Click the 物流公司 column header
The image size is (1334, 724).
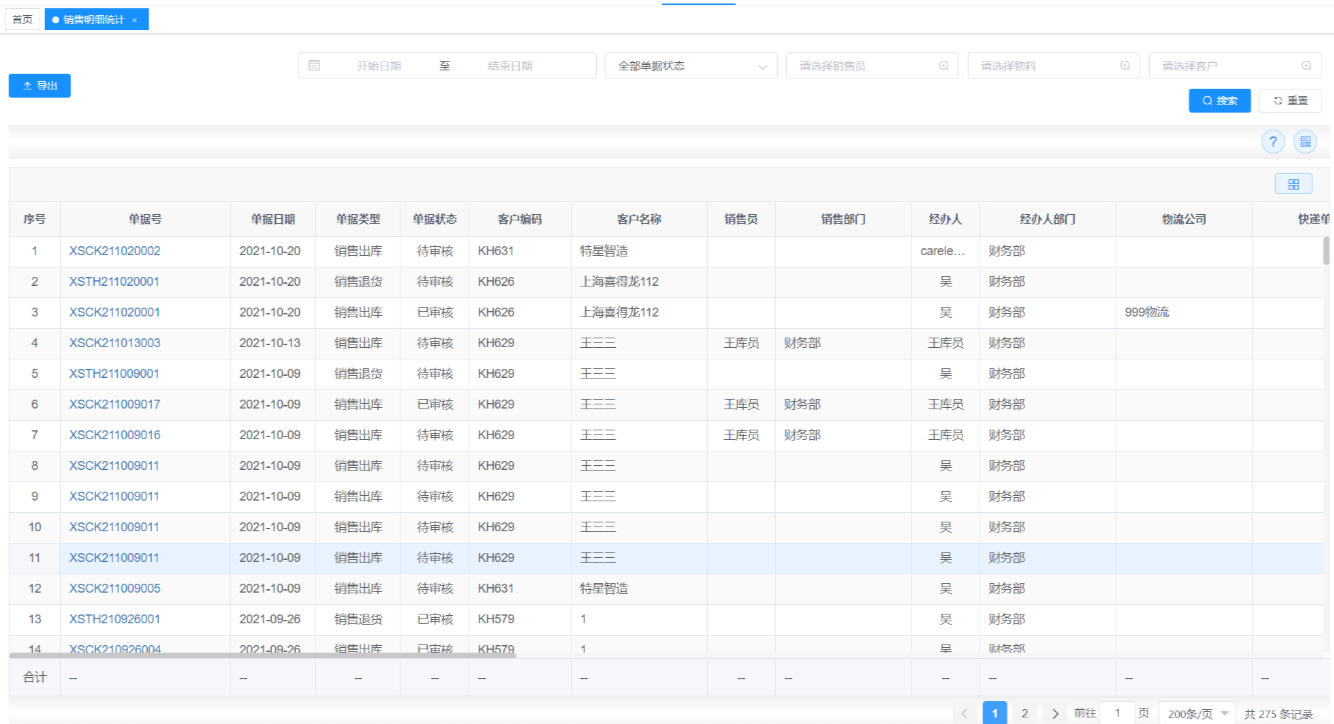point(1184,219)
